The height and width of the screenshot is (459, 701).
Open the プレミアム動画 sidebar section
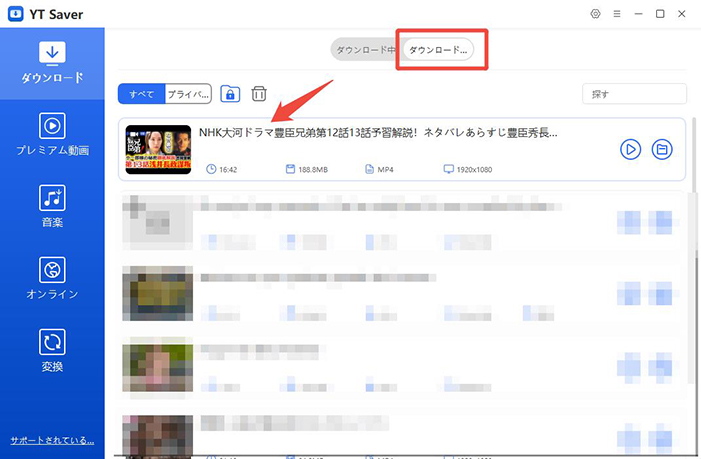(x=52, y=135)
